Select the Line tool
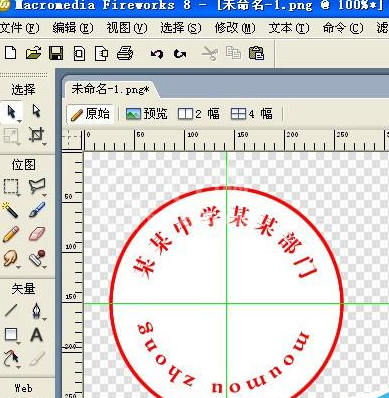Viewport: 389px width, 398px height. 11,310
